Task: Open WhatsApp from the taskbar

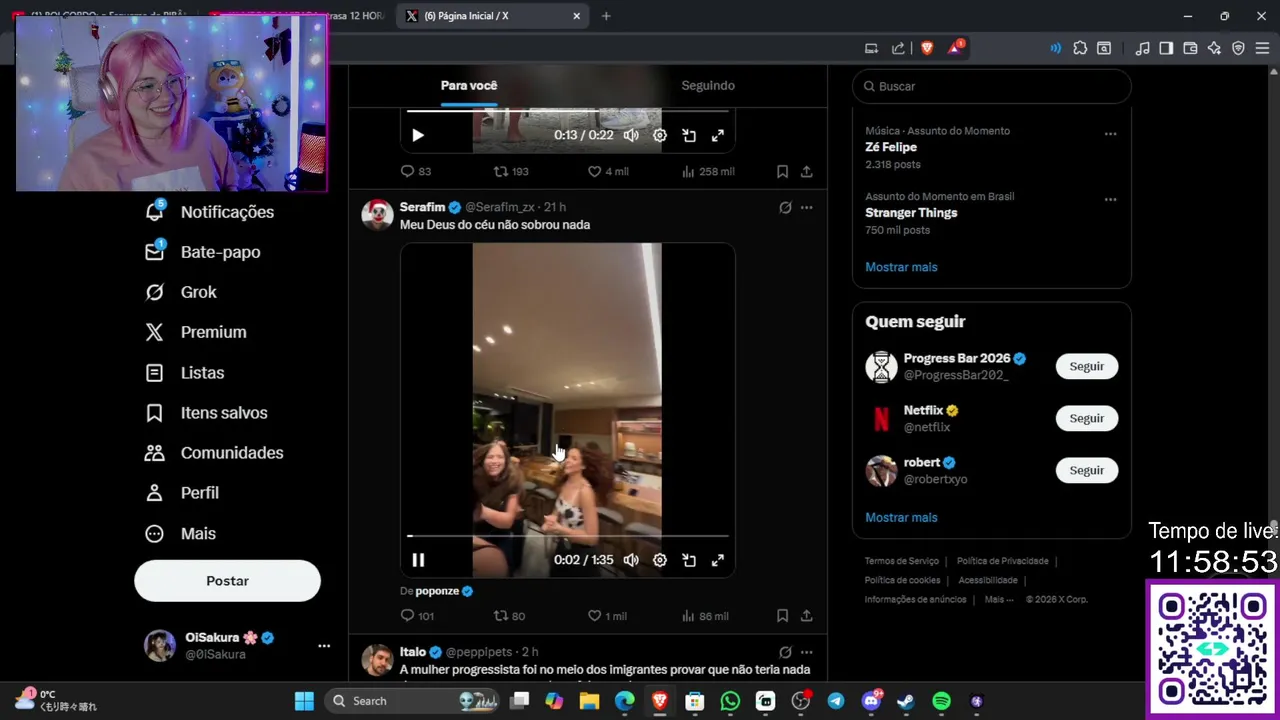Action: point(730,702)
